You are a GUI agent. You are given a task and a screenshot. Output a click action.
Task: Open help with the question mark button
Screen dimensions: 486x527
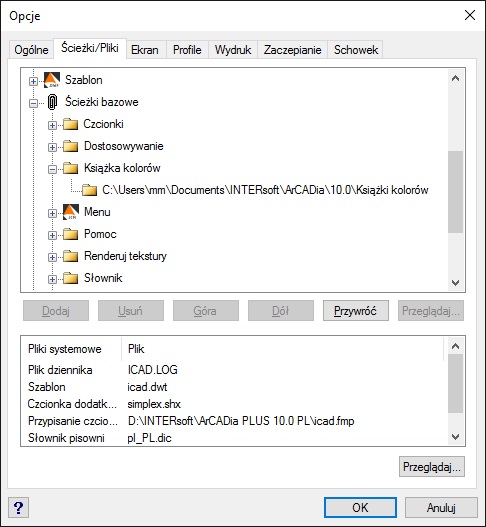click(x=18, y=508)
